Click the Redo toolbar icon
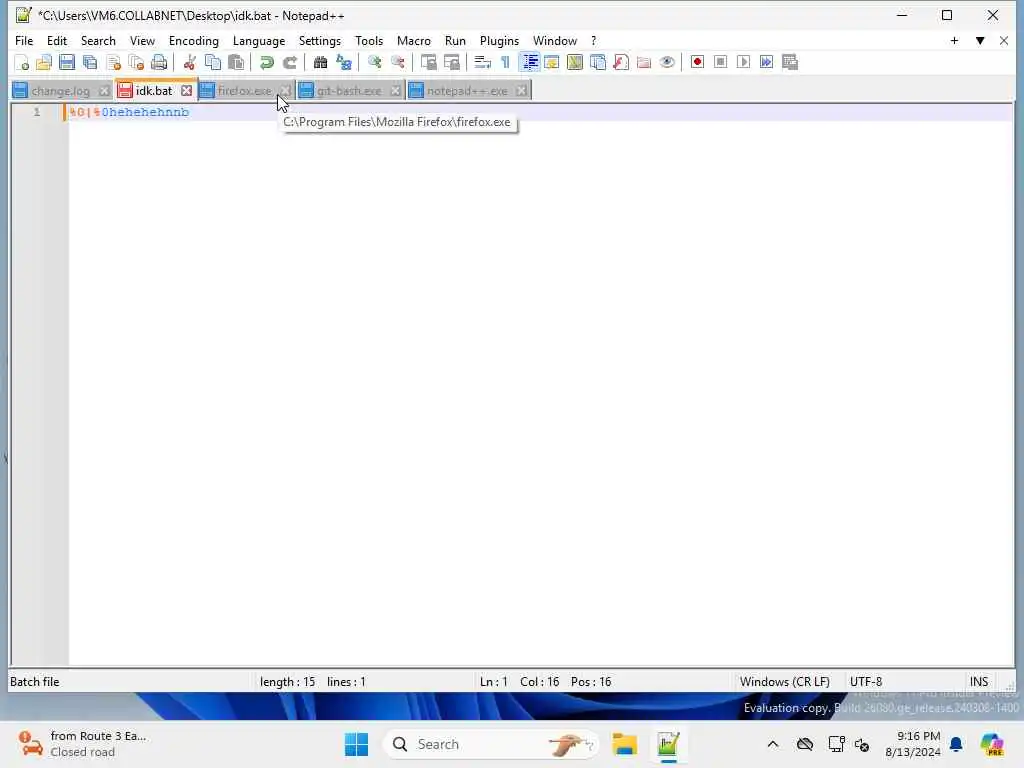 289,62
